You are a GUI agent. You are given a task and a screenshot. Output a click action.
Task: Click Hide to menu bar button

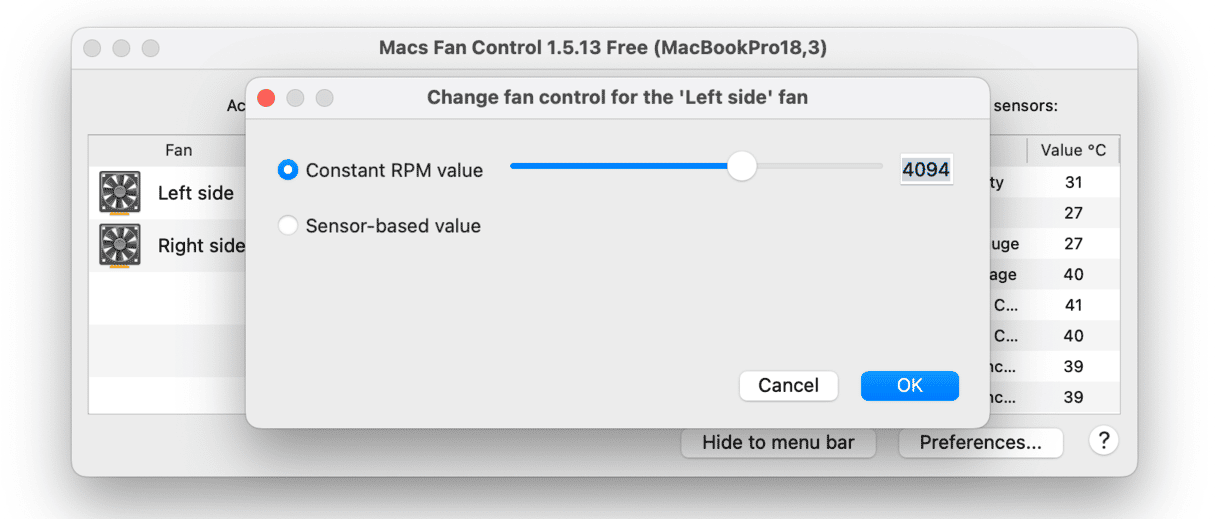778,442
